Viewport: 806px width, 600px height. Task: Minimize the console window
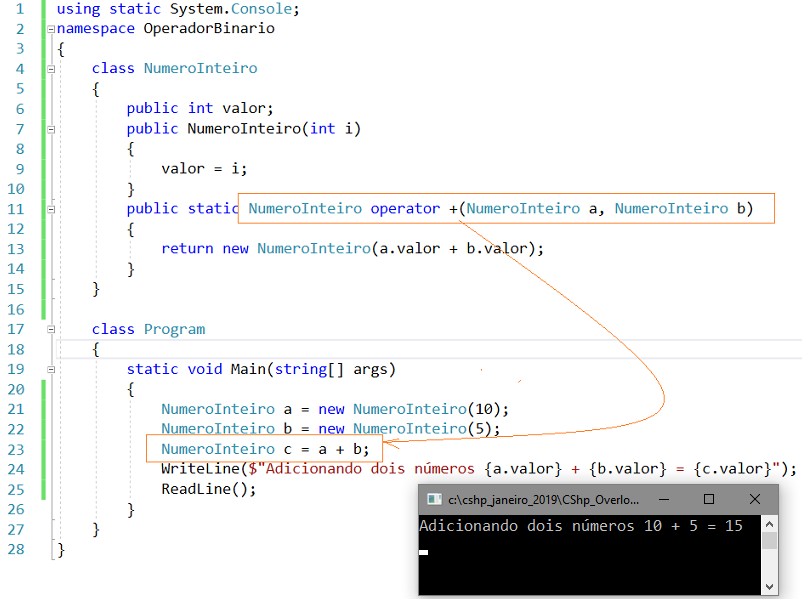pos(664,499)
